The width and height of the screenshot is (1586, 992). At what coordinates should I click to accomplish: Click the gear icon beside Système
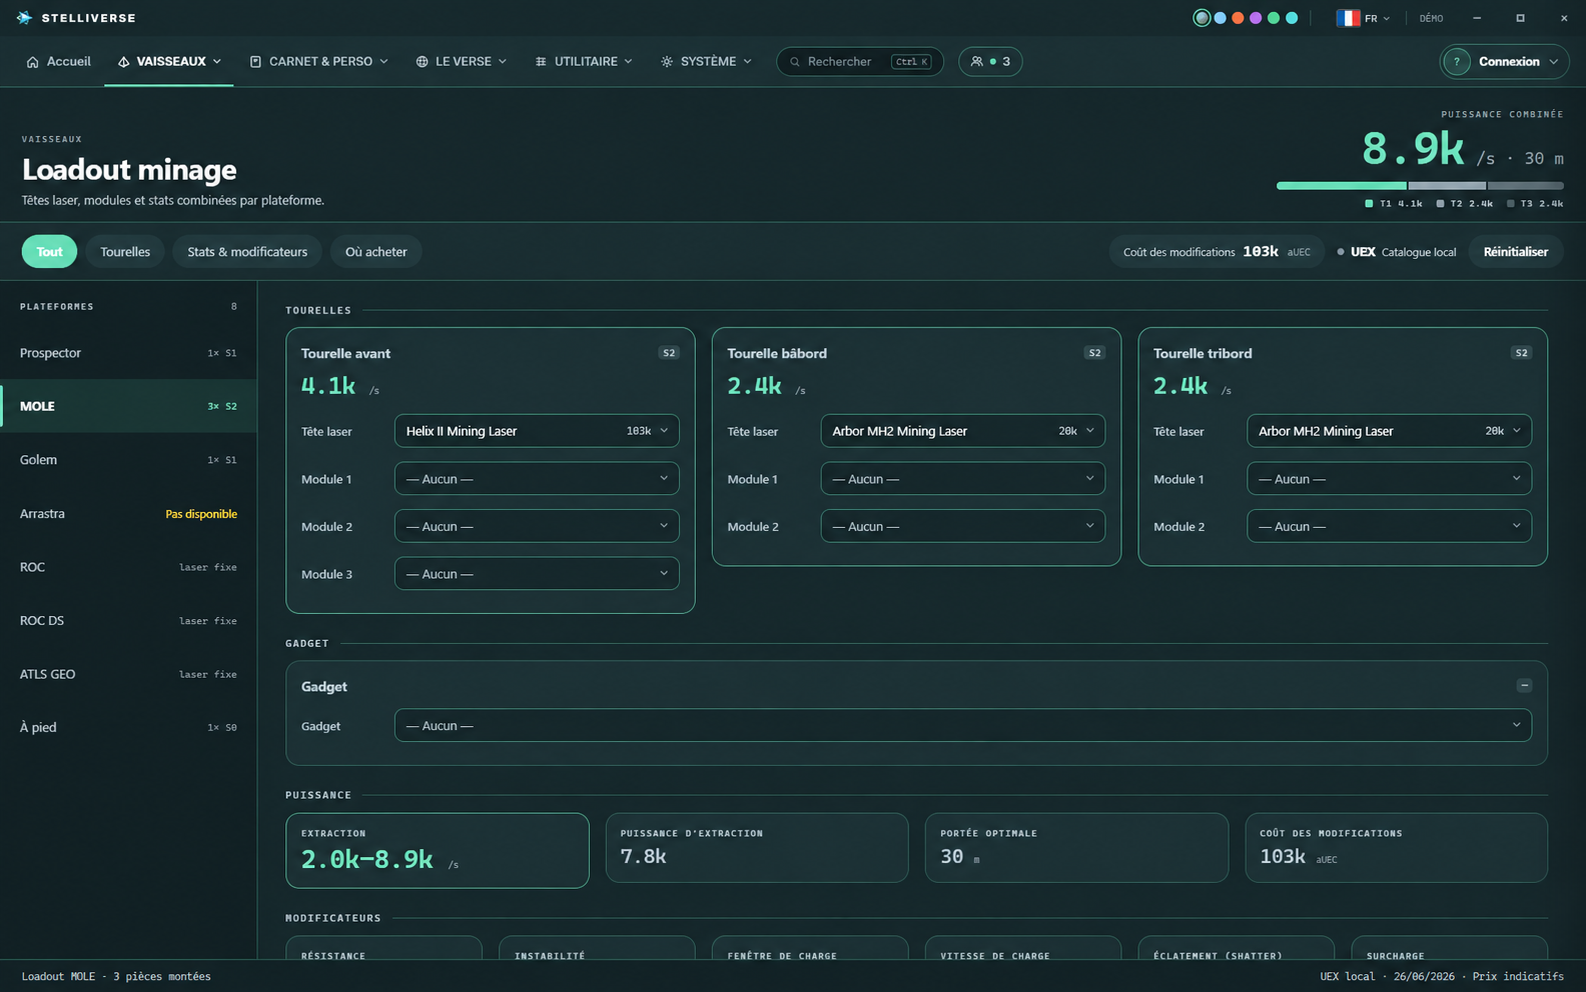tap(667, 62)
